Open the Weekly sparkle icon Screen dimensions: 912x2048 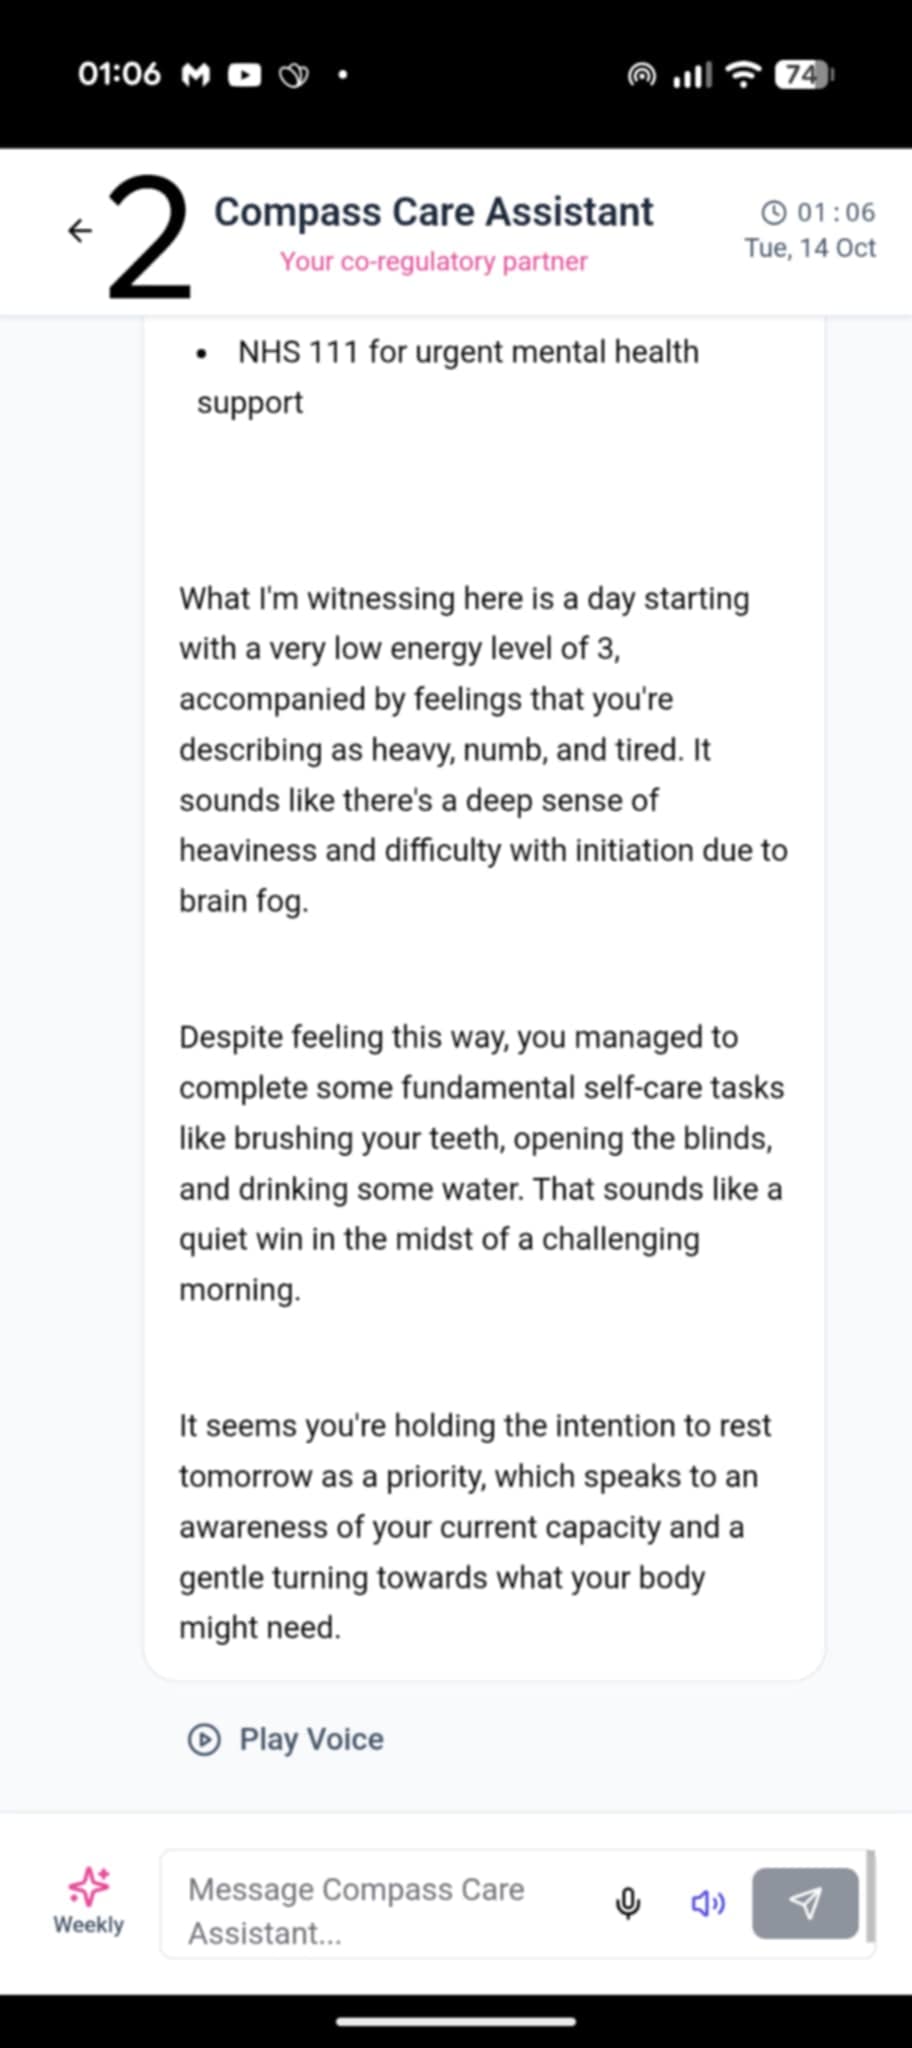89,1885
